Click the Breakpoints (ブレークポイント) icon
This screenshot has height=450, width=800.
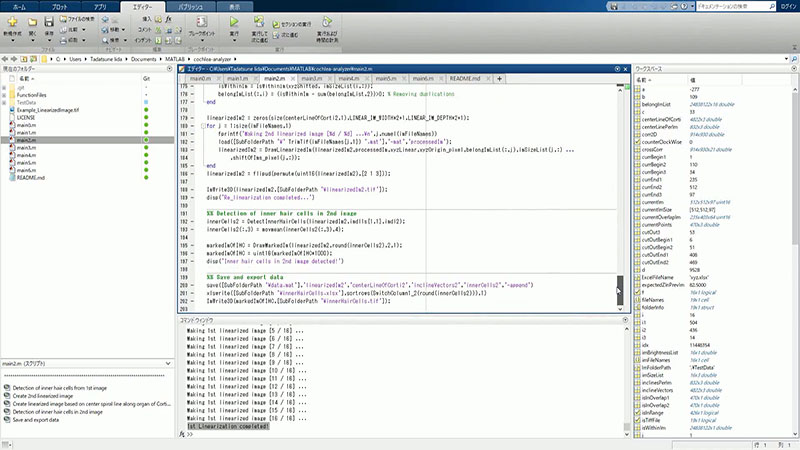pos(202,22)
